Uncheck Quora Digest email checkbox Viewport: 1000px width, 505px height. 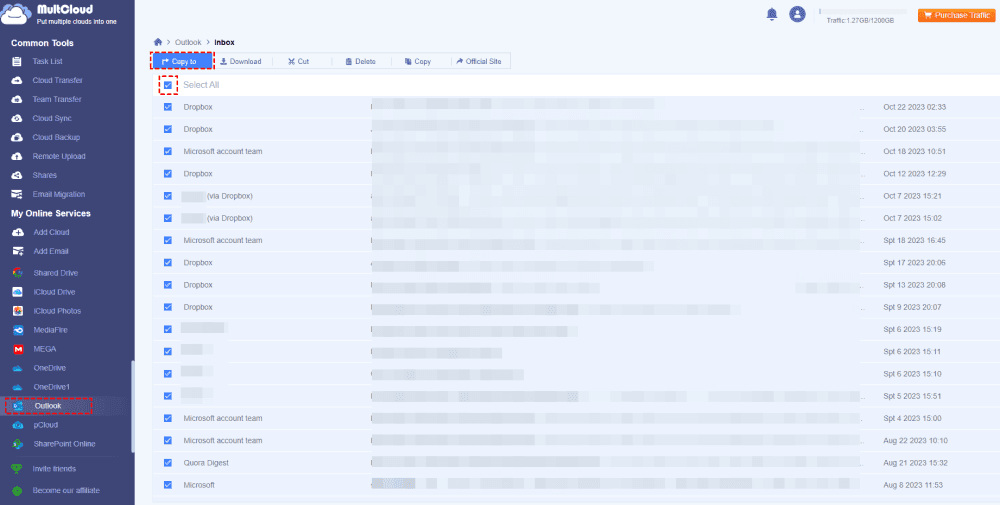coord(168,462)
